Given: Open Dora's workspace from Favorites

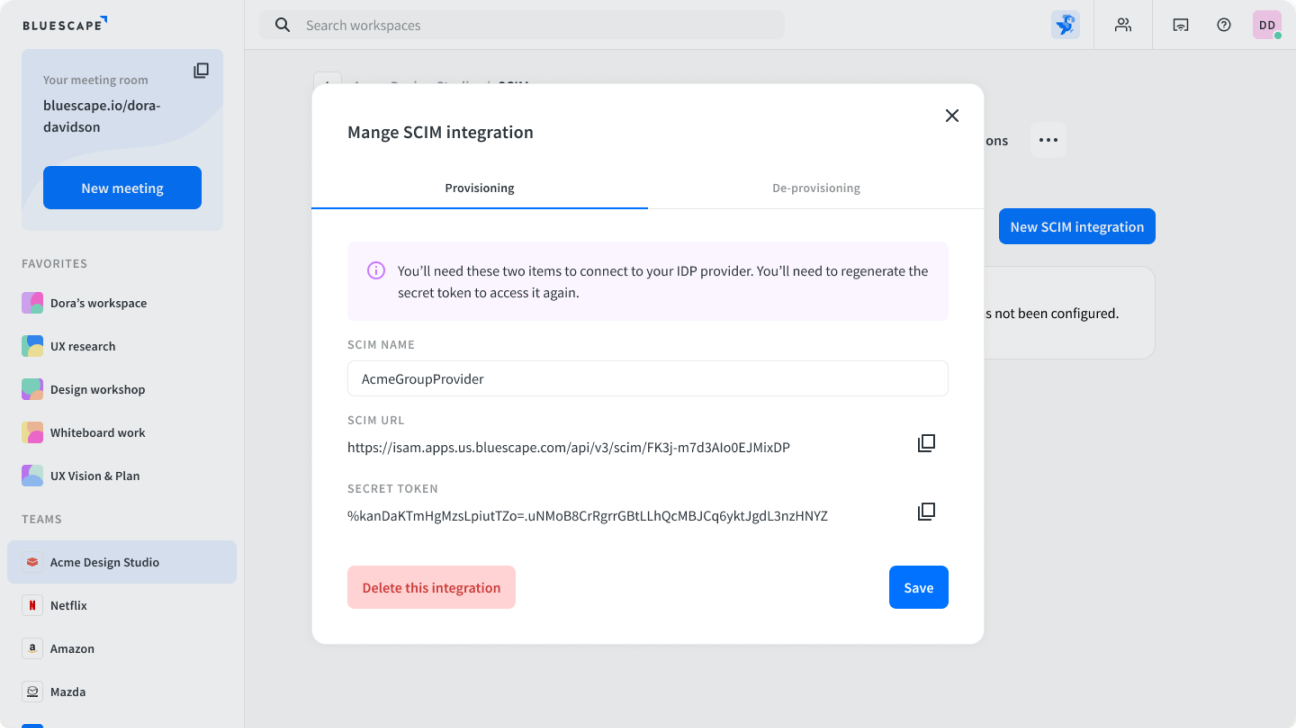Looking at the screenshot, I should tap(97, 302).
